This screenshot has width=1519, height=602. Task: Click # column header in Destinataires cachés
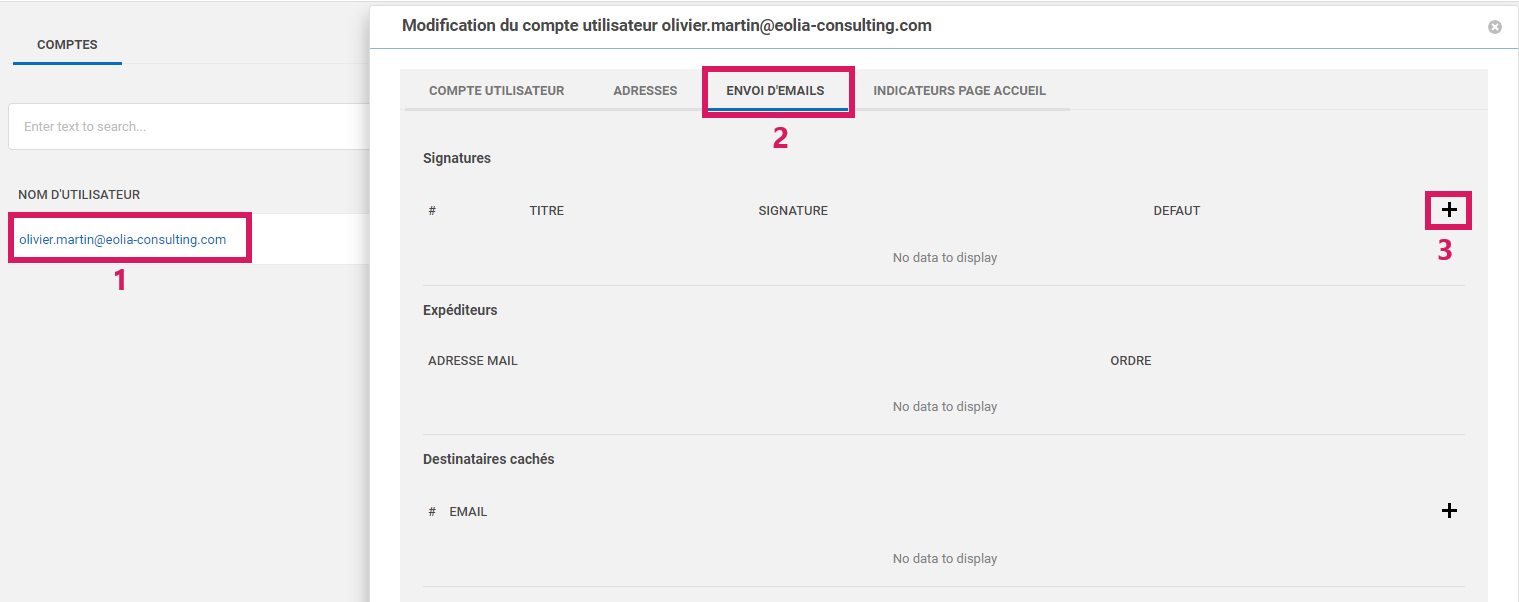(x=432, y=512)
